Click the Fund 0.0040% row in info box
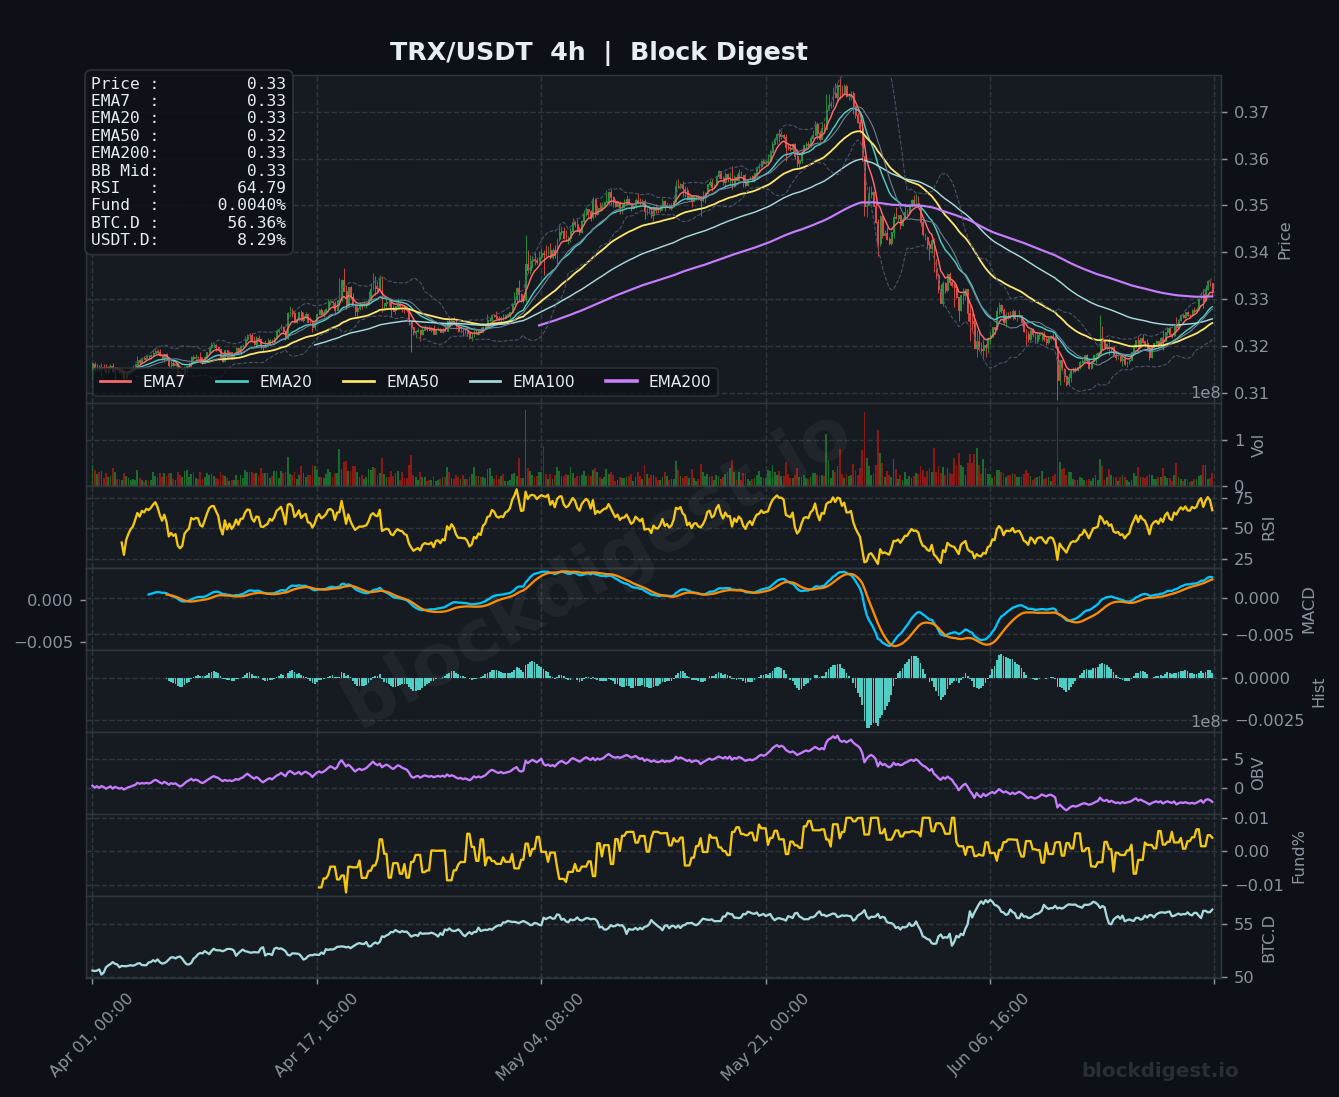Image resolution: width=1339 pixels, height=1097 pixels. (188, 205)
